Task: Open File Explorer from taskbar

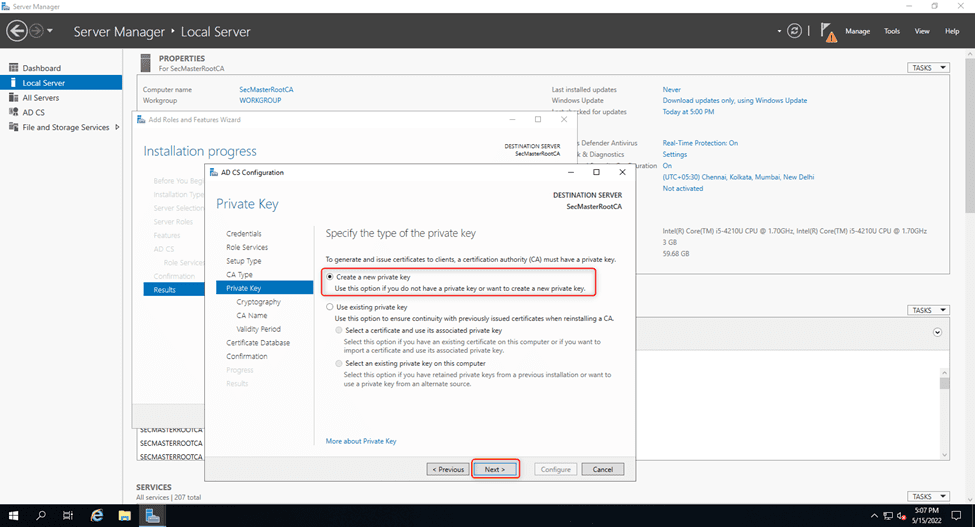Action: pos(125,515)
